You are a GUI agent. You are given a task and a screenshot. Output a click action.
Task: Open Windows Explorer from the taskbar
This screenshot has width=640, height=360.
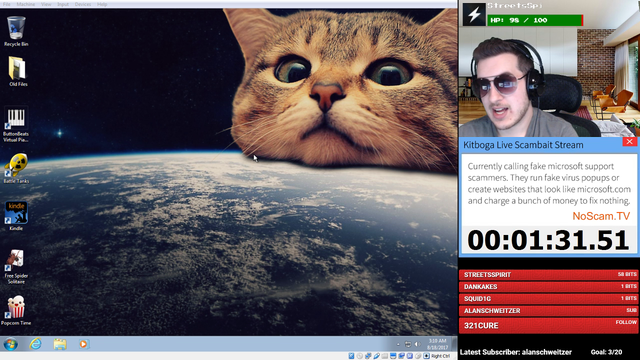point(60,344)
